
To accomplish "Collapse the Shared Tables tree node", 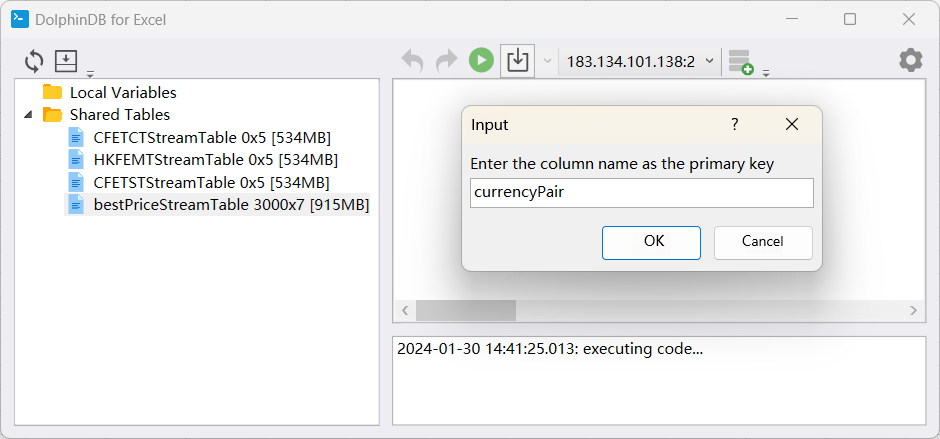I will (28, 115).
